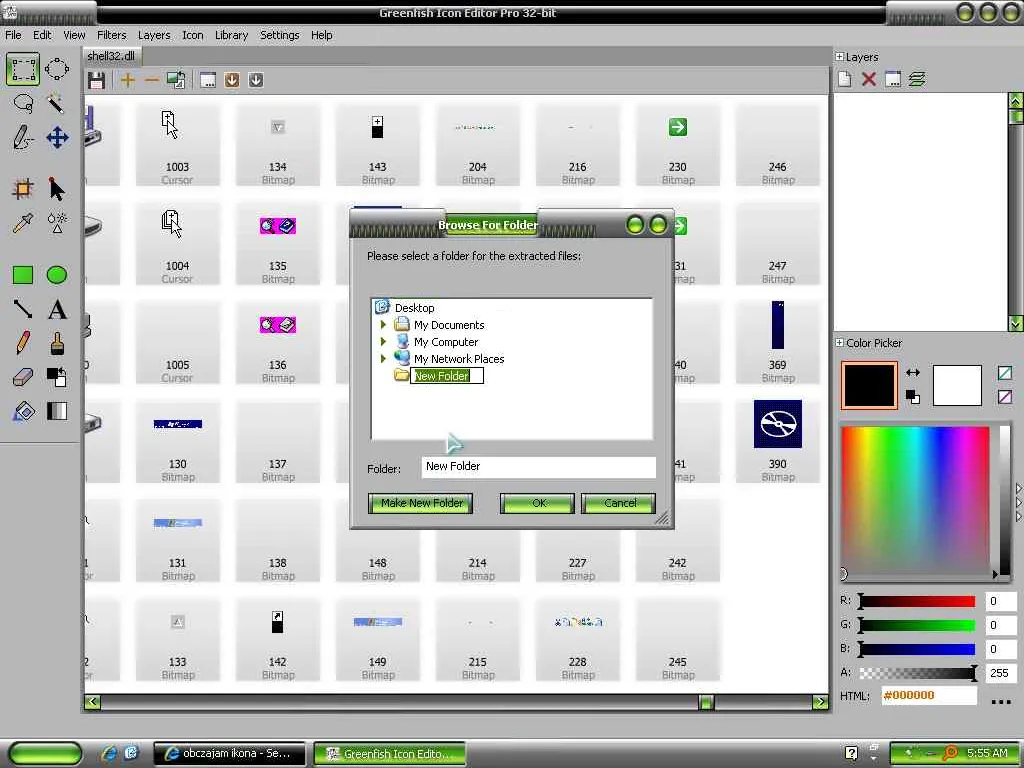Click the green G channel slider
The height and width of the screenshot is (768, 1024).
[917, 625]
